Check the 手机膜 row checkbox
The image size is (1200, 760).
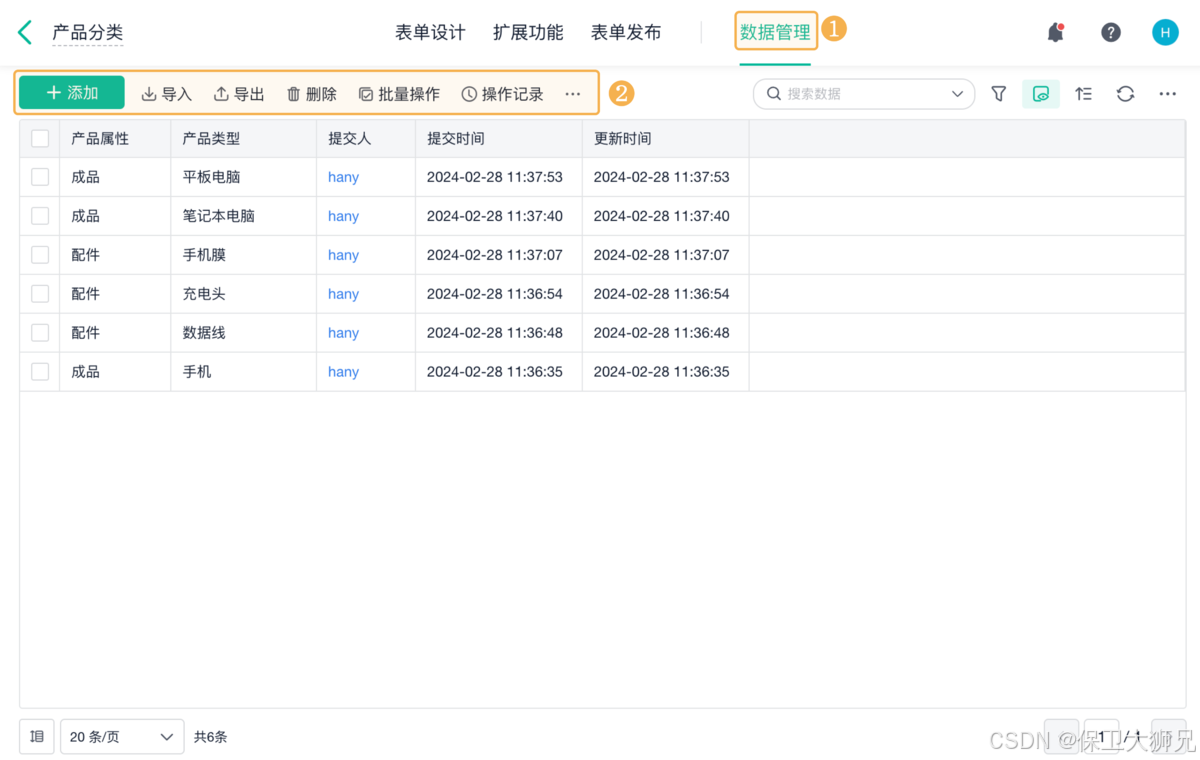(40, 255)
